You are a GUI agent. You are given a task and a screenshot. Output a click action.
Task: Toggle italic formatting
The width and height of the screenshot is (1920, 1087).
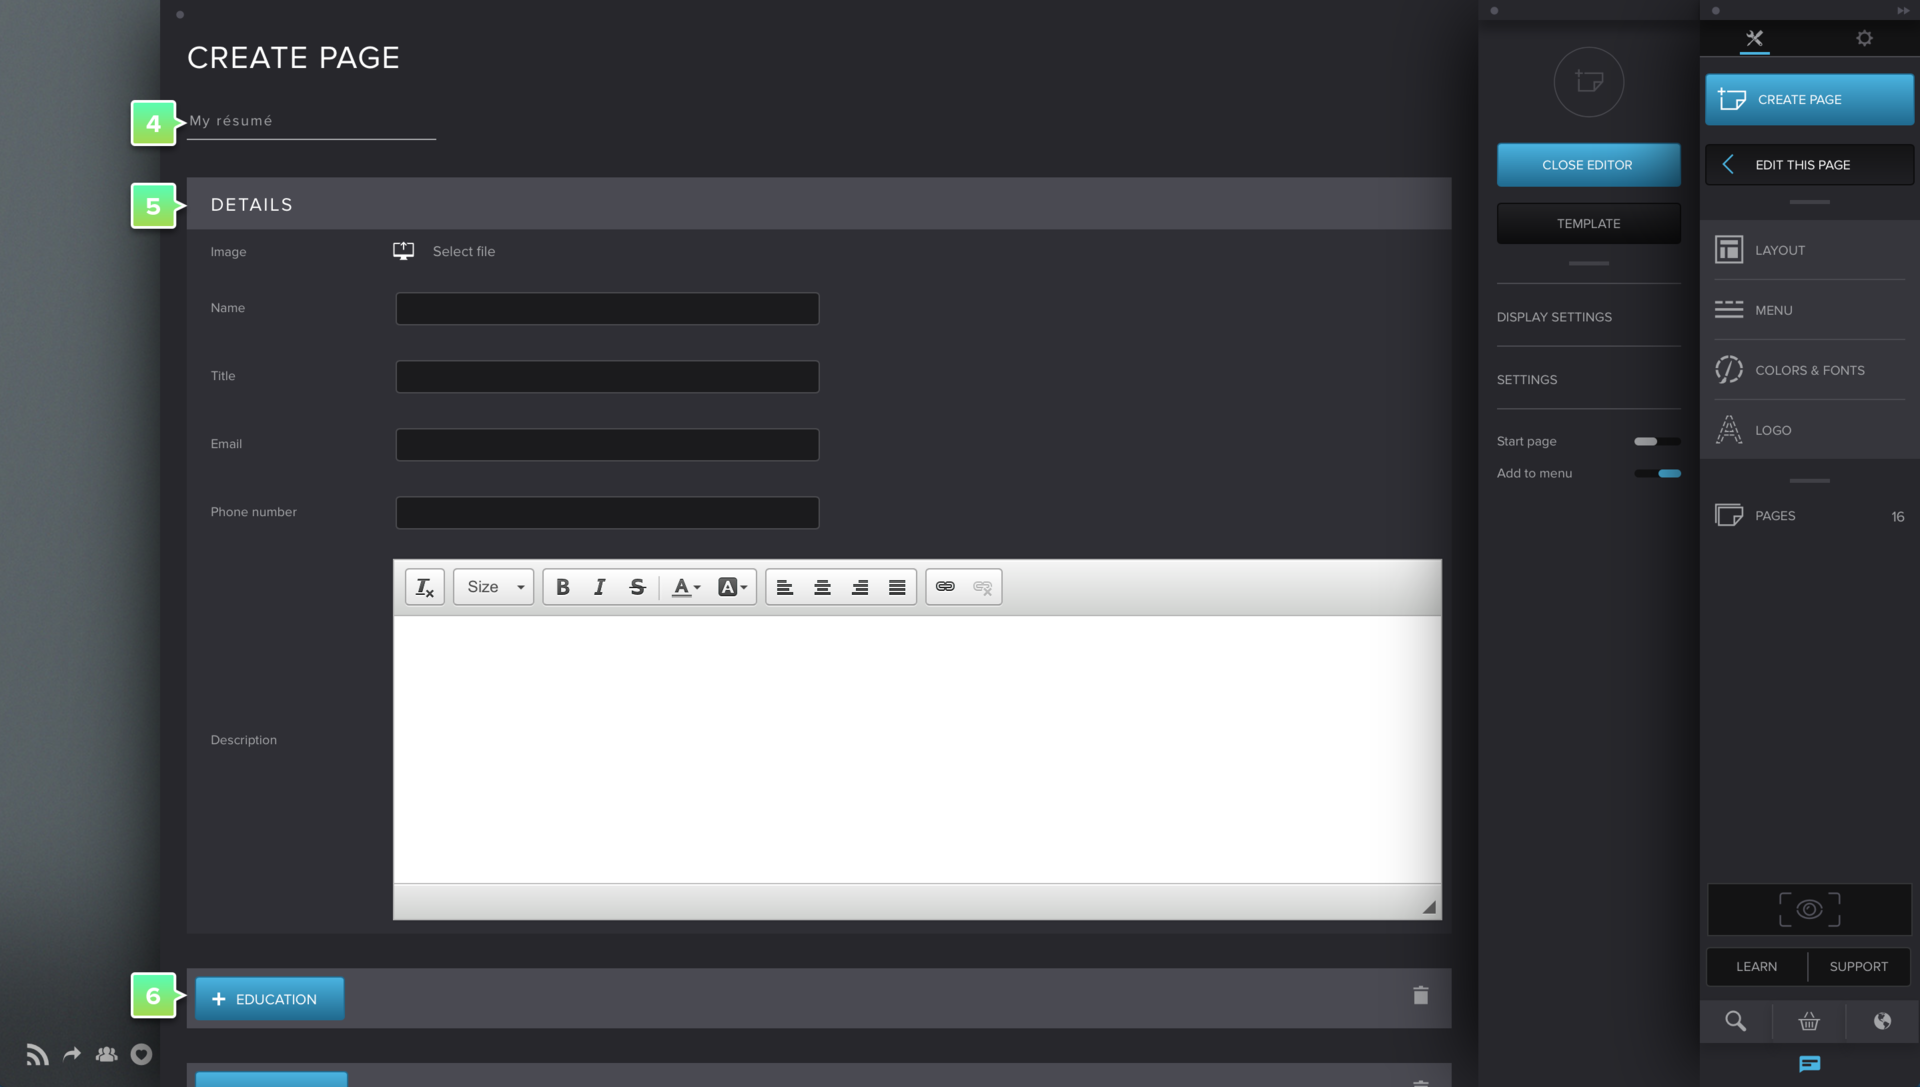[x=600, y=587]
